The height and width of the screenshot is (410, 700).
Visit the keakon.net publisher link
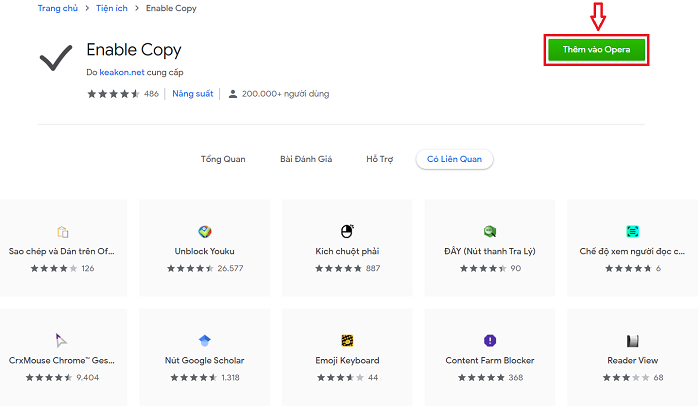coord(122,72)
